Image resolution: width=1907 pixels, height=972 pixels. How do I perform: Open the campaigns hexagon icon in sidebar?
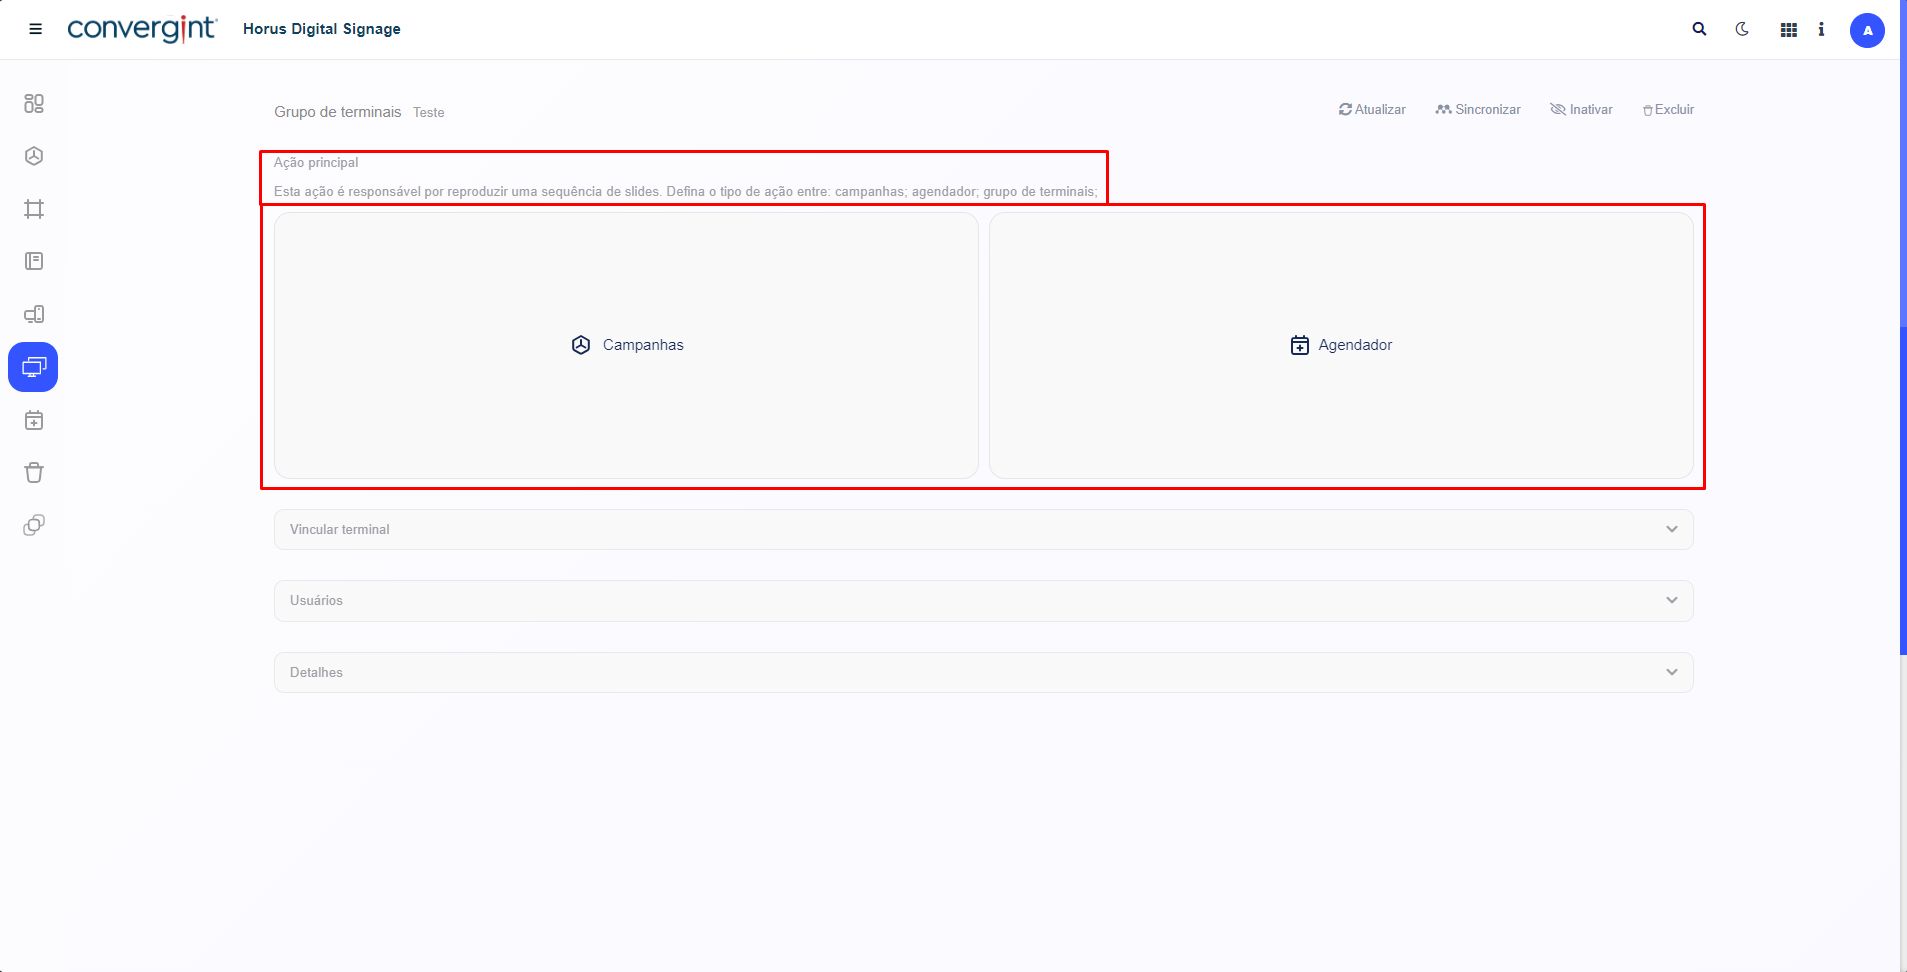(34, 156)
